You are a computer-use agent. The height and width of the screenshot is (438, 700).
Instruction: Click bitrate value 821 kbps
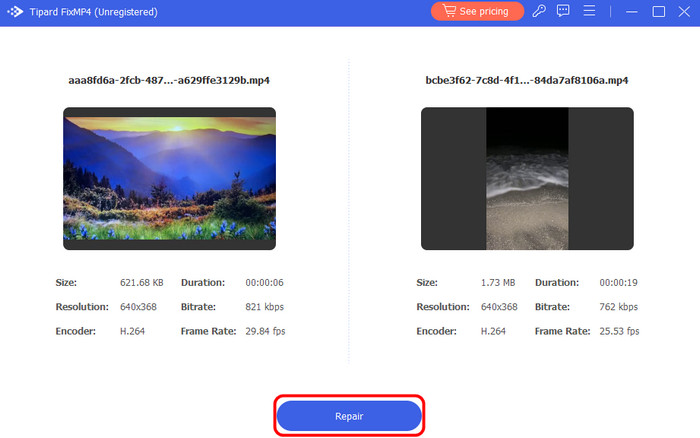[264, 307]
